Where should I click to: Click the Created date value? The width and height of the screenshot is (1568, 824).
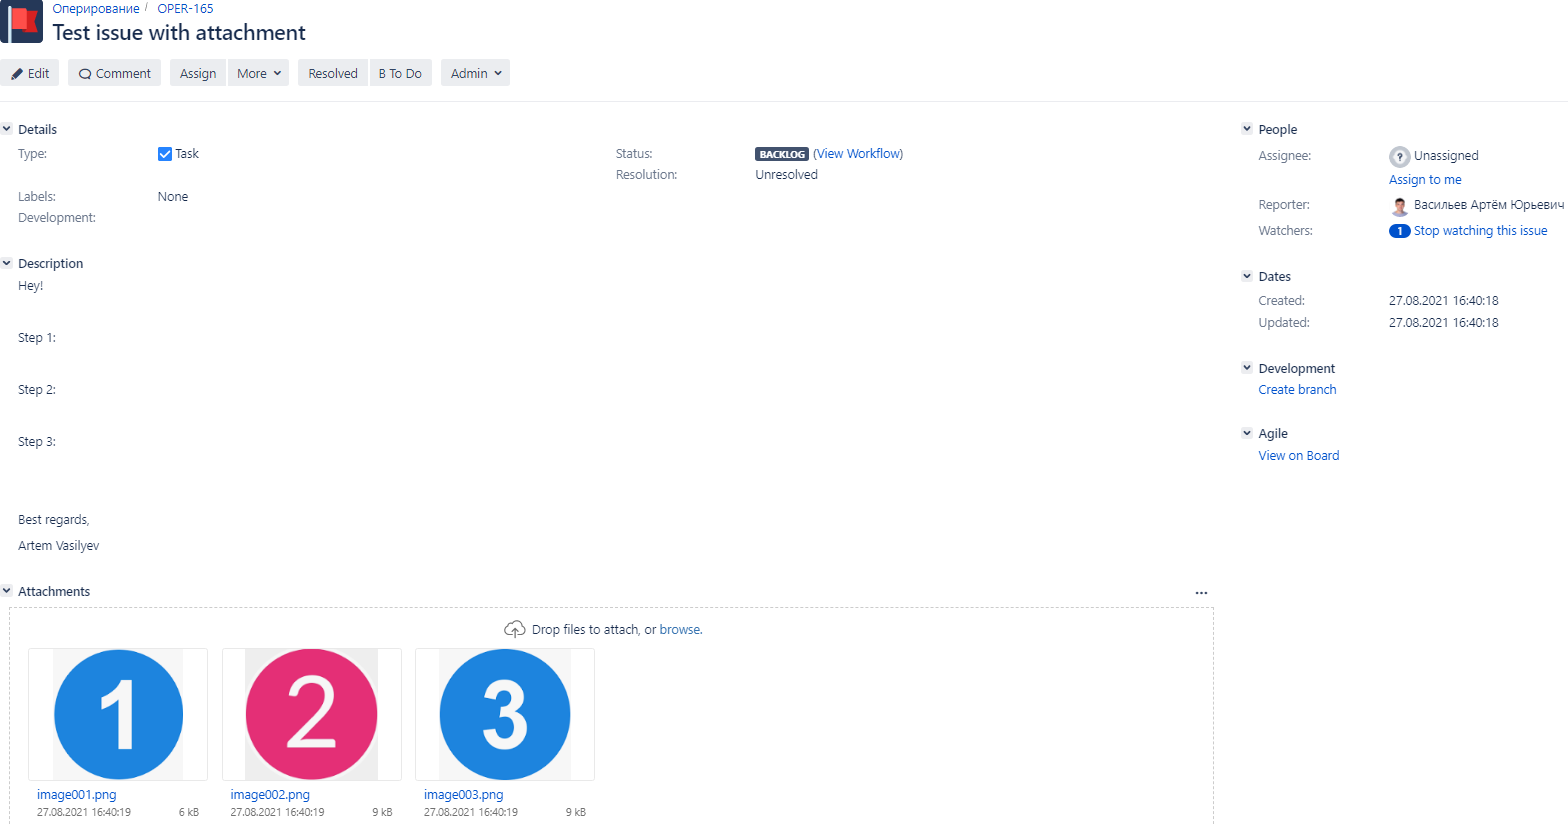pyautogui.click(x=1443, y=301)
